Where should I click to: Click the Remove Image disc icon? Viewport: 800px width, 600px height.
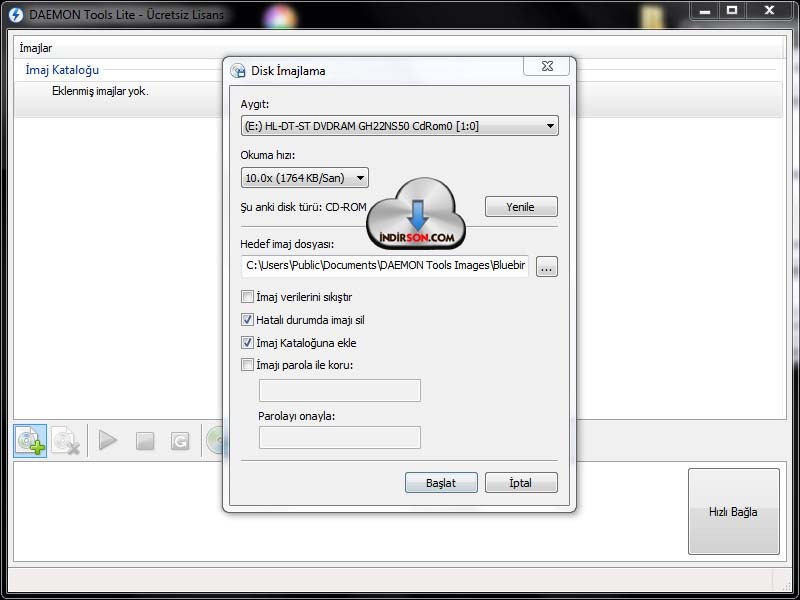coord(66,441)
